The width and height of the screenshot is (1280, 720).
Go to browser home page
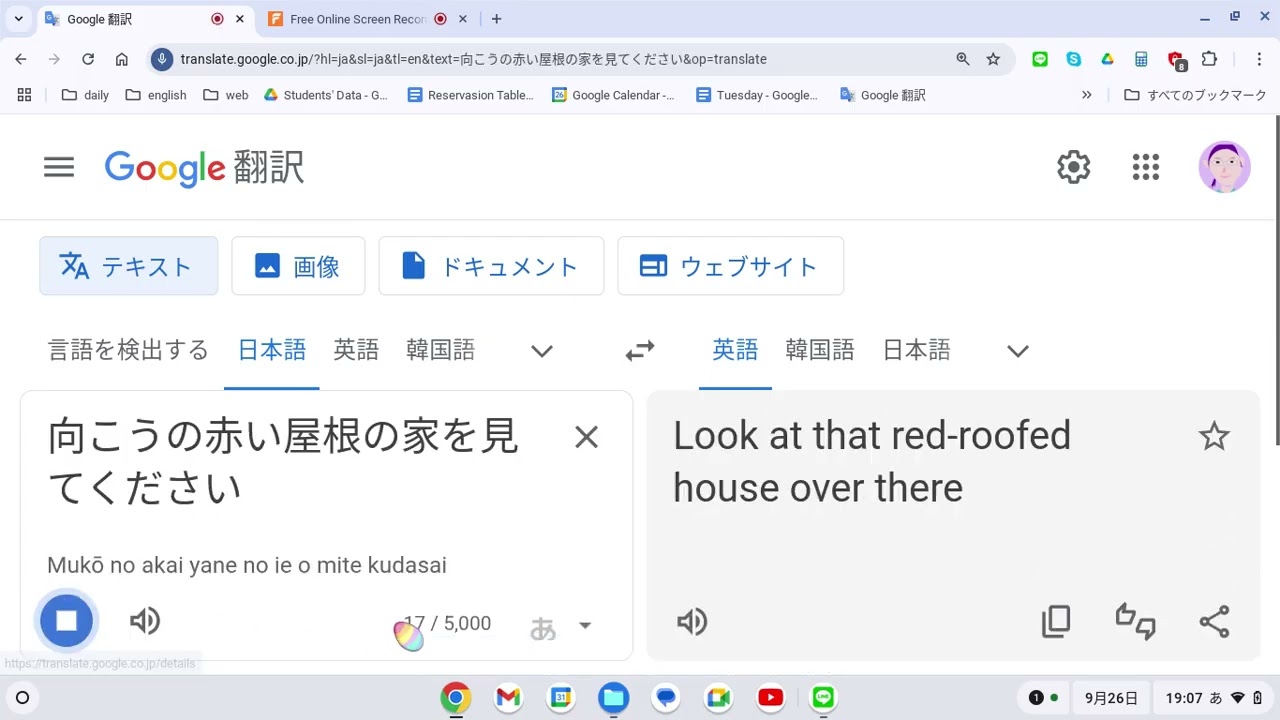pyautogui.click(x=122, y=59)
